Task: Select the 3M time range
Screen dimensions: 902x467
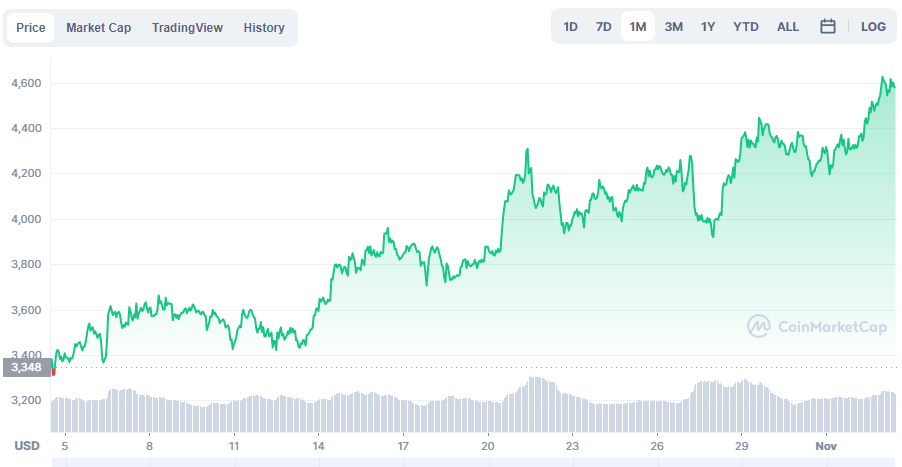Action: point(673,26)
